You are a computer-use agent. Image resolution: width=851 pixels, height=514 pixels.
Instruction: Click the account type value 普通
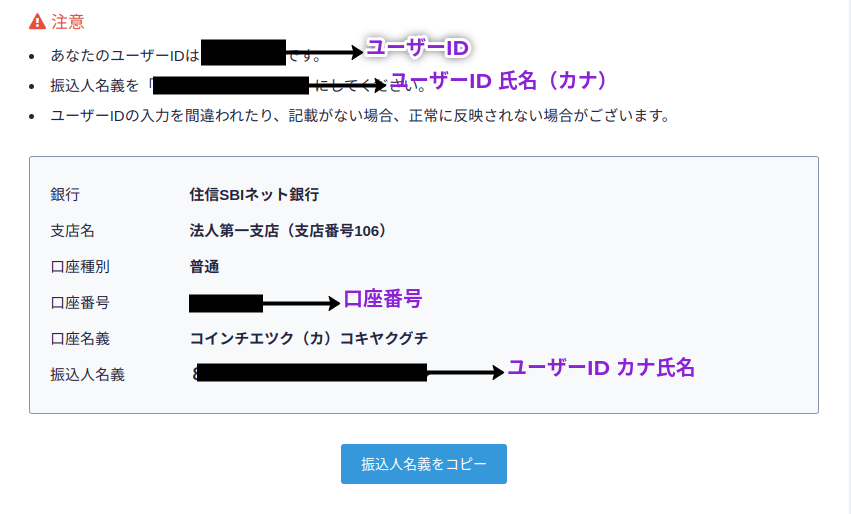coord(204,266)
